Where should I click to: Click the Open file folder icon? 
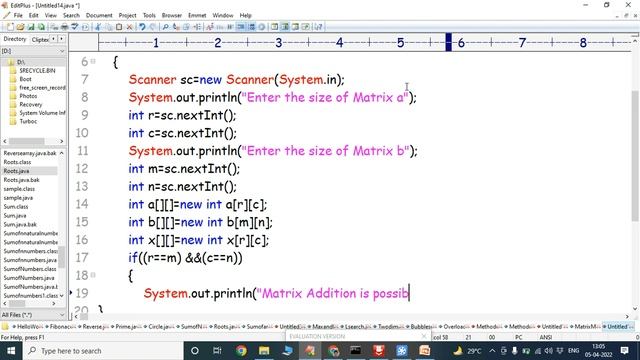click(x=20, y=27)
